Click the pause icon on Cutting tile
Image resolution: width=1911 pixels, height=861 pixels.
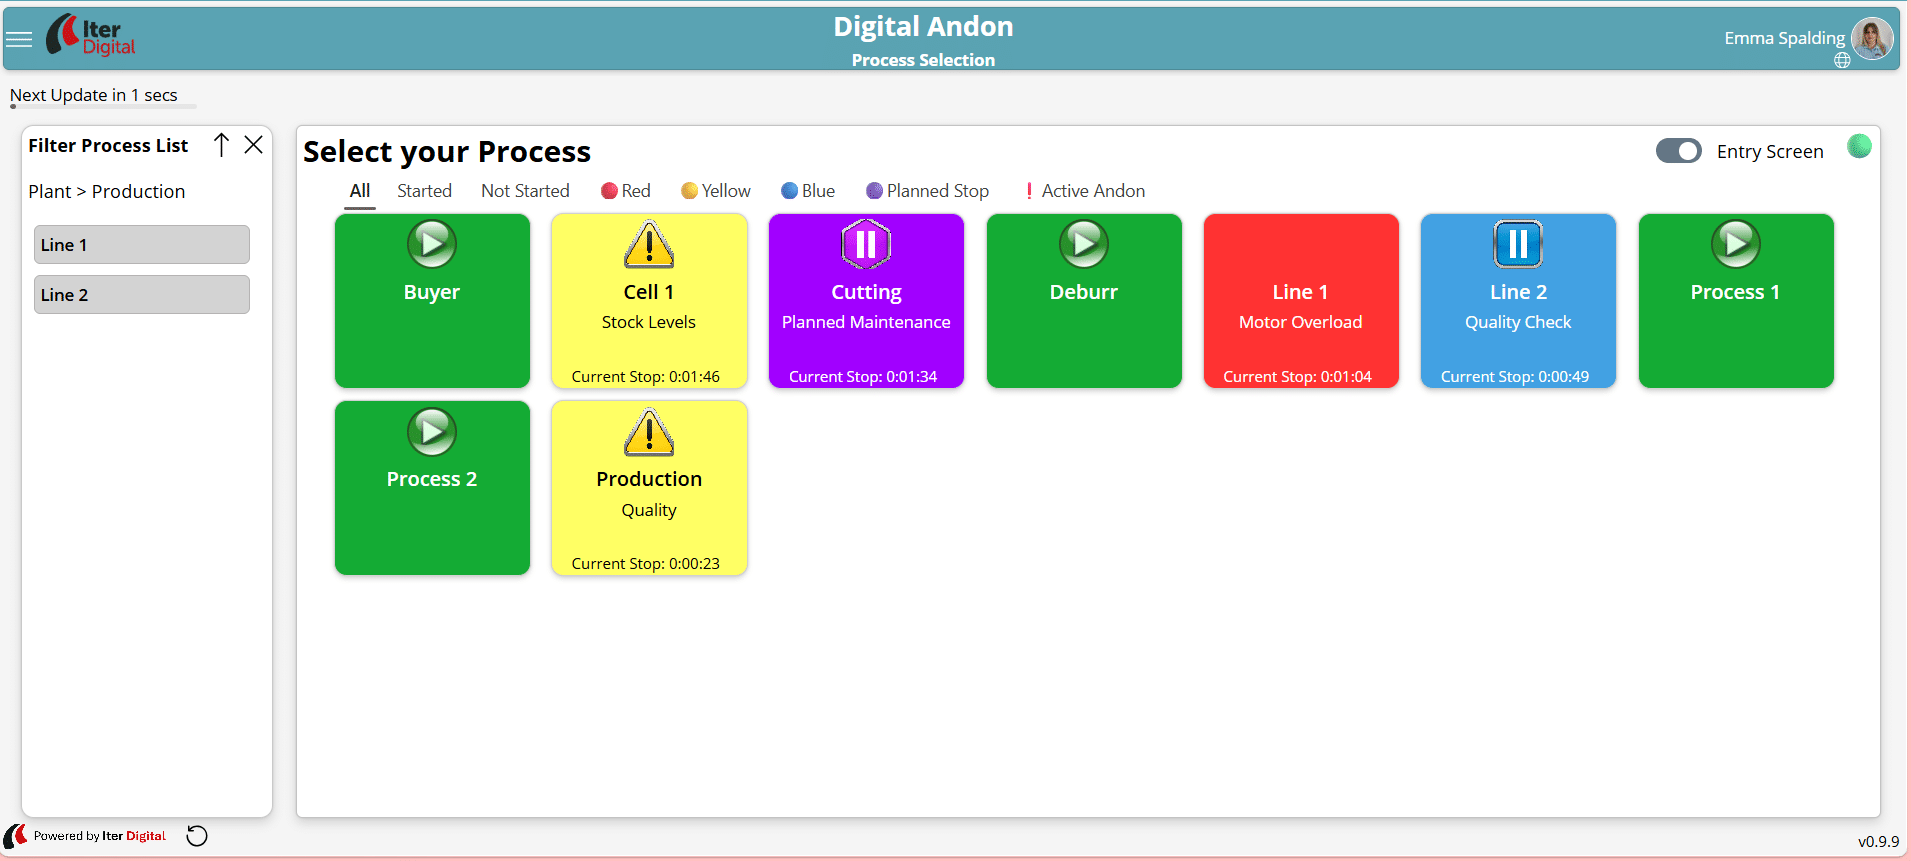tap(866, 244)
